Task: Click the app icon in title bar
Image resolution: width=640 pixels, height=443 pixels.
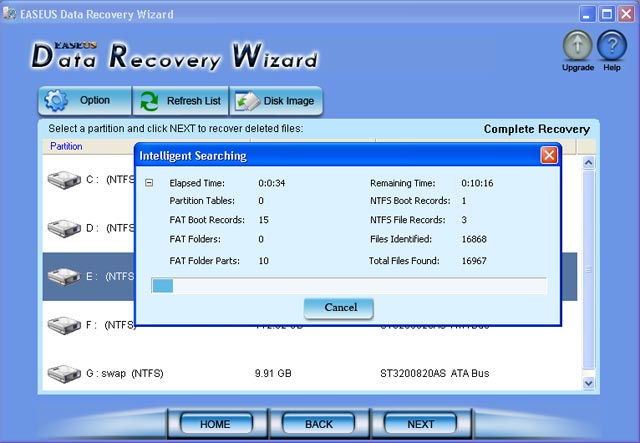Action: pos(9,14)
